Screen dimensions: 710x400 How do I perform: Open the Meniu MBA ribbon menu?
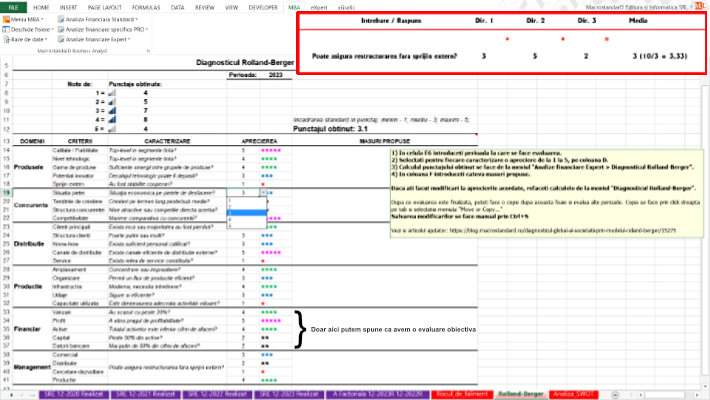click(x=28, y=19)
